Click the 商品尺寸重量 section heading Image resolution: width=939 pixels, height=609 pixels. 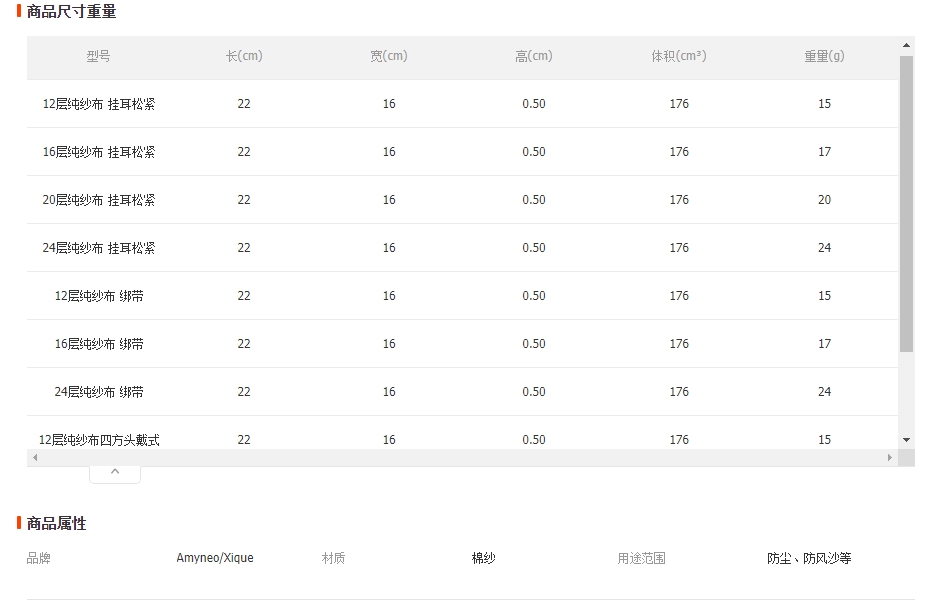(x=71, y=11)
